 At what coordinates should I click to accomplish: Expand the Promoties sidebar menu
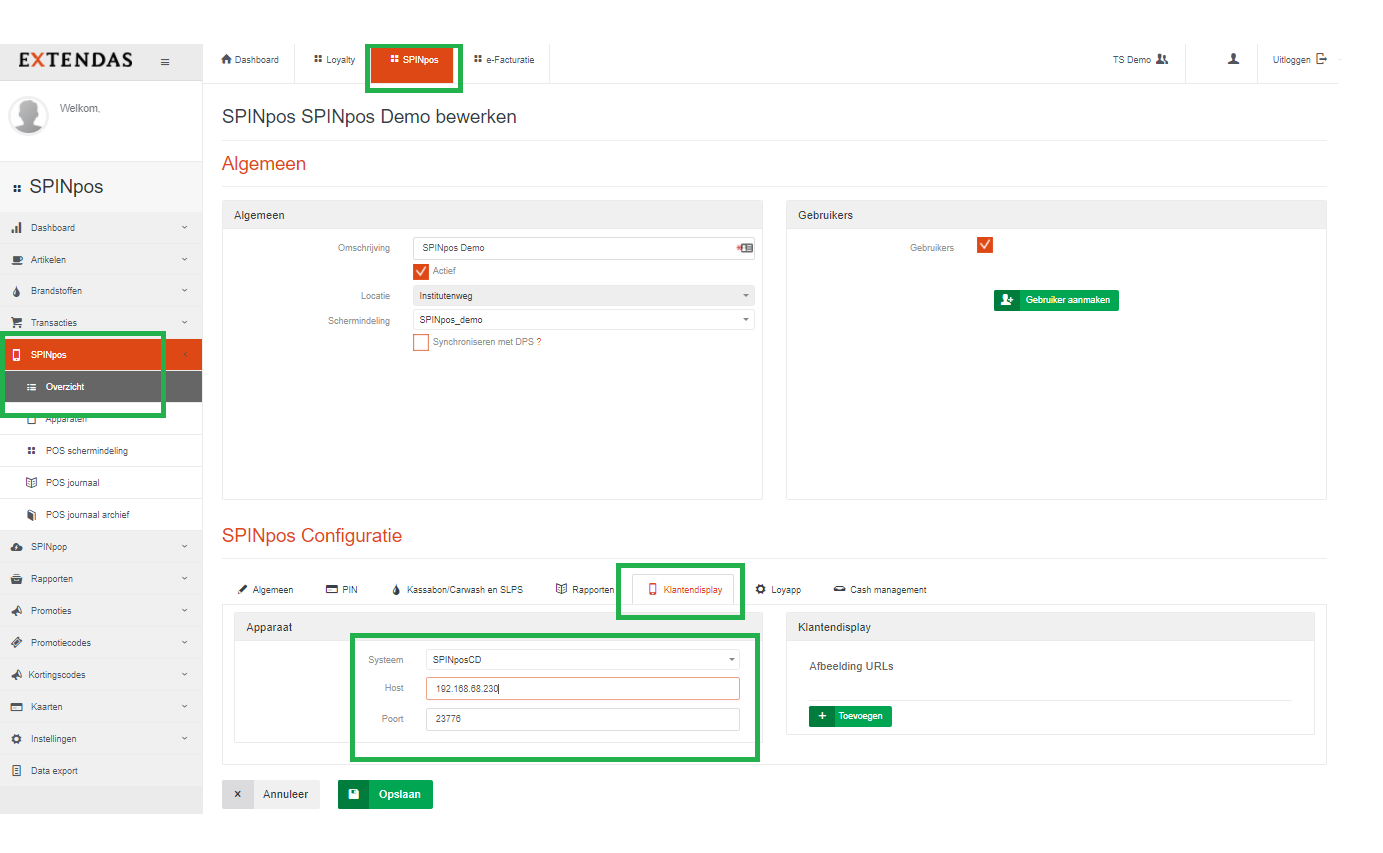(x=101, y=611)
